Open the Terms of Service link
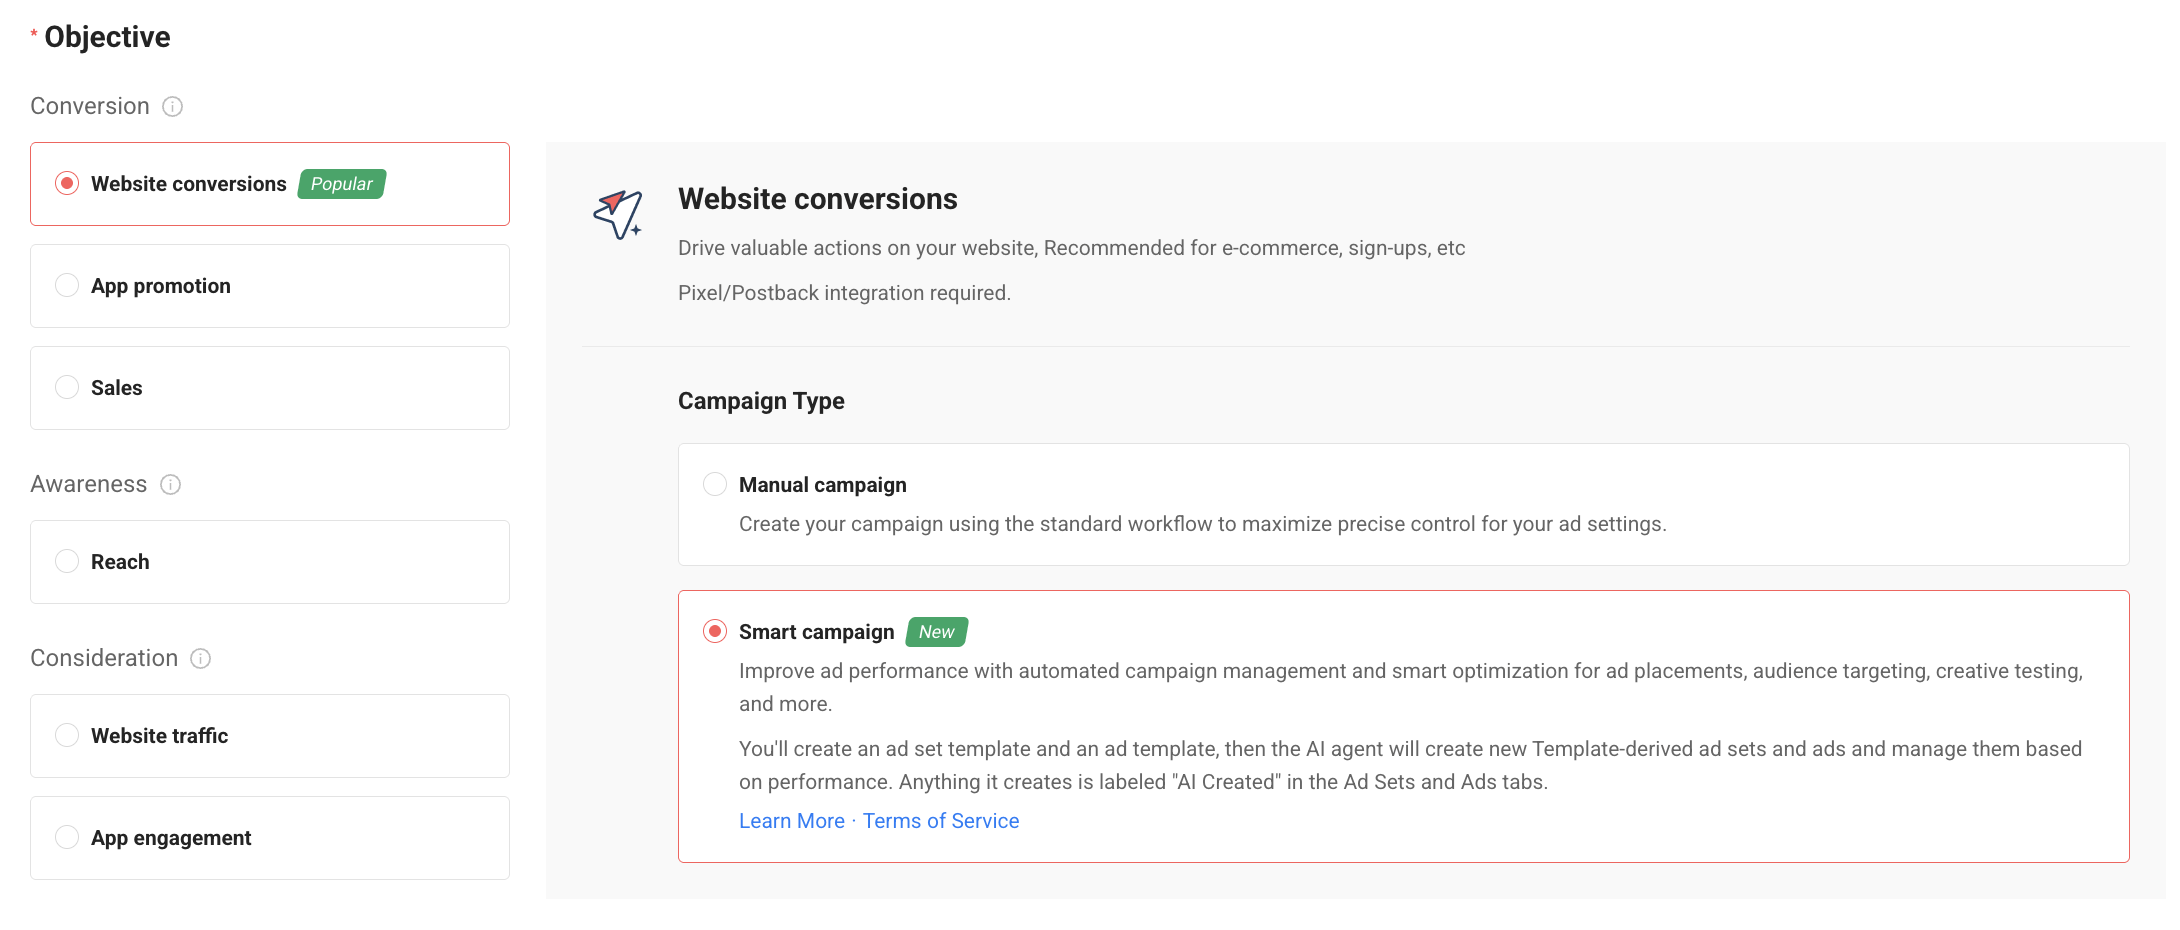Screen dimensions: 2180x930 click(941, 821)
